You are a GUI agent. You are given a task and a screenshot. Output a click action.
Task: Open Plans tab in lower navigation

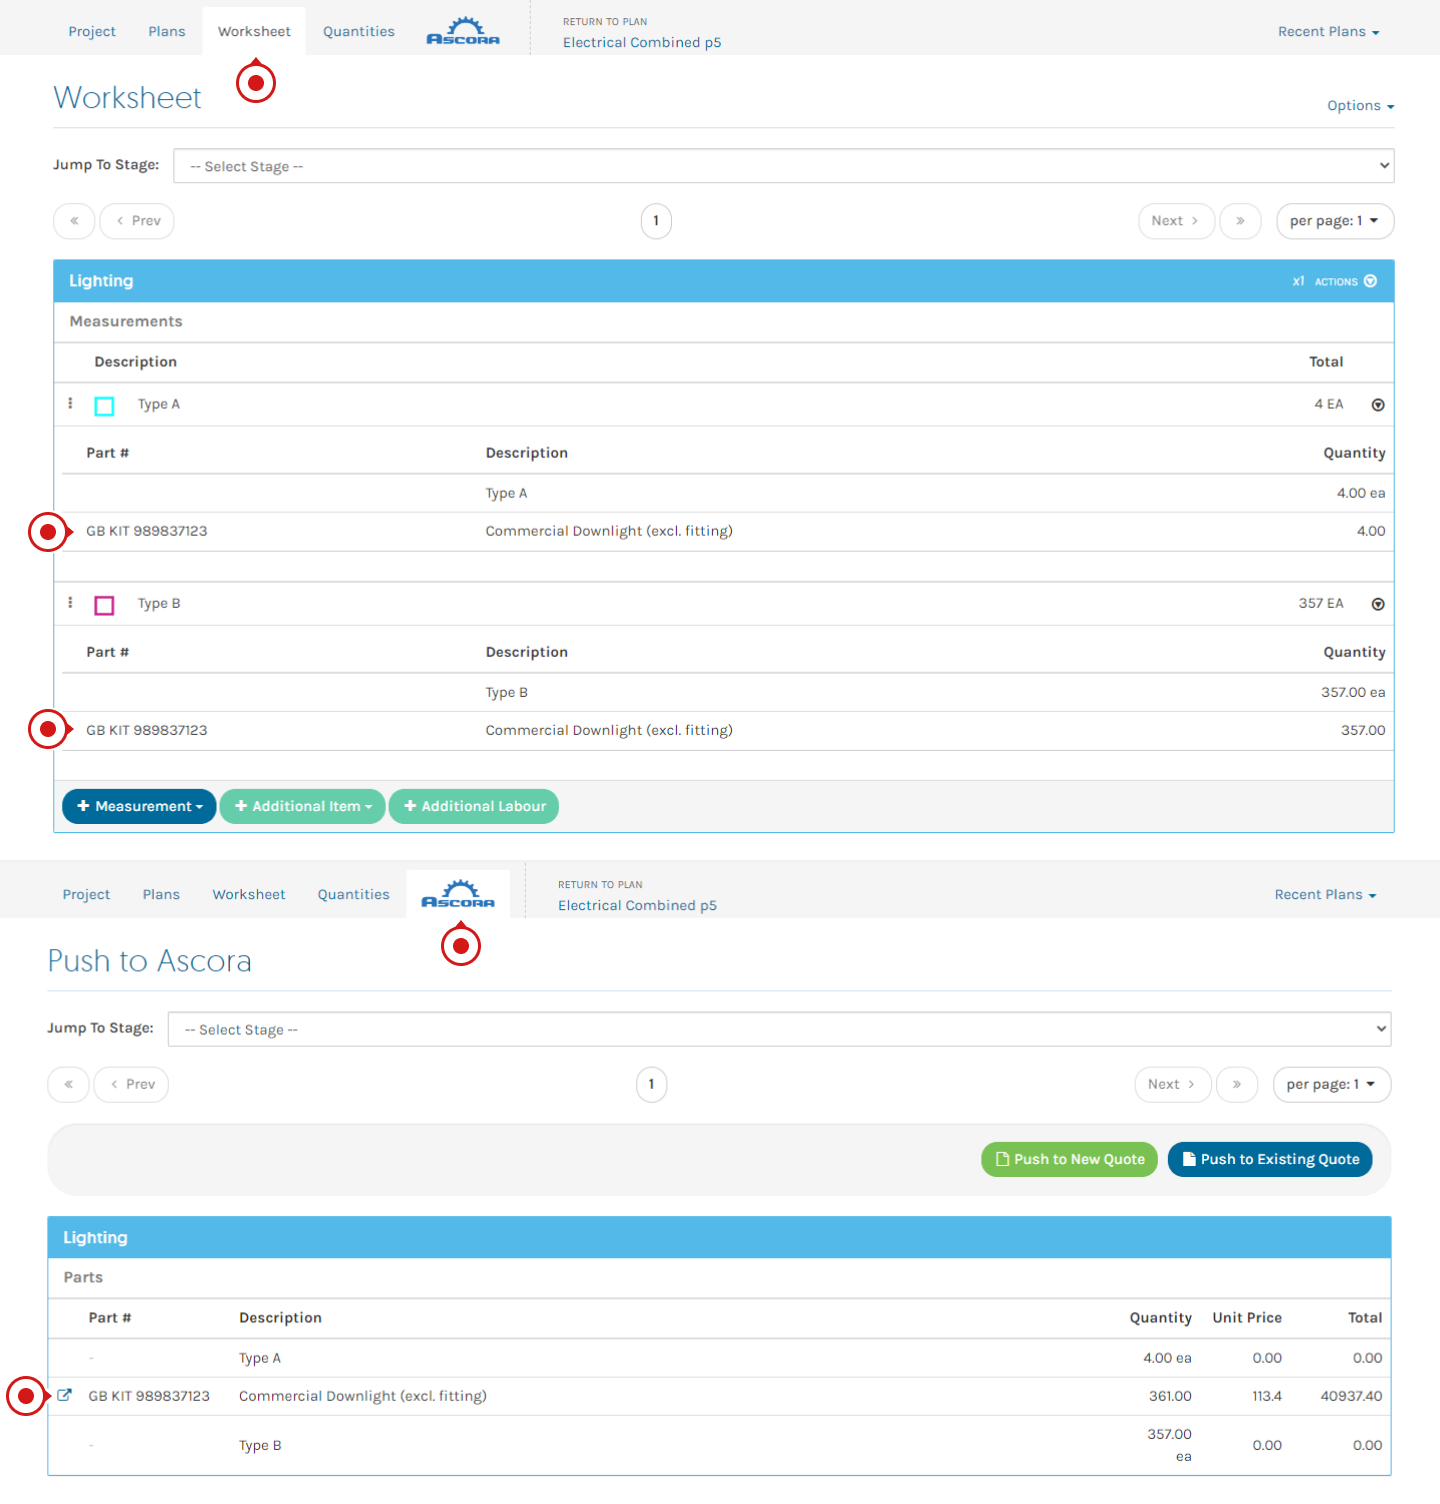coord(161,895)
